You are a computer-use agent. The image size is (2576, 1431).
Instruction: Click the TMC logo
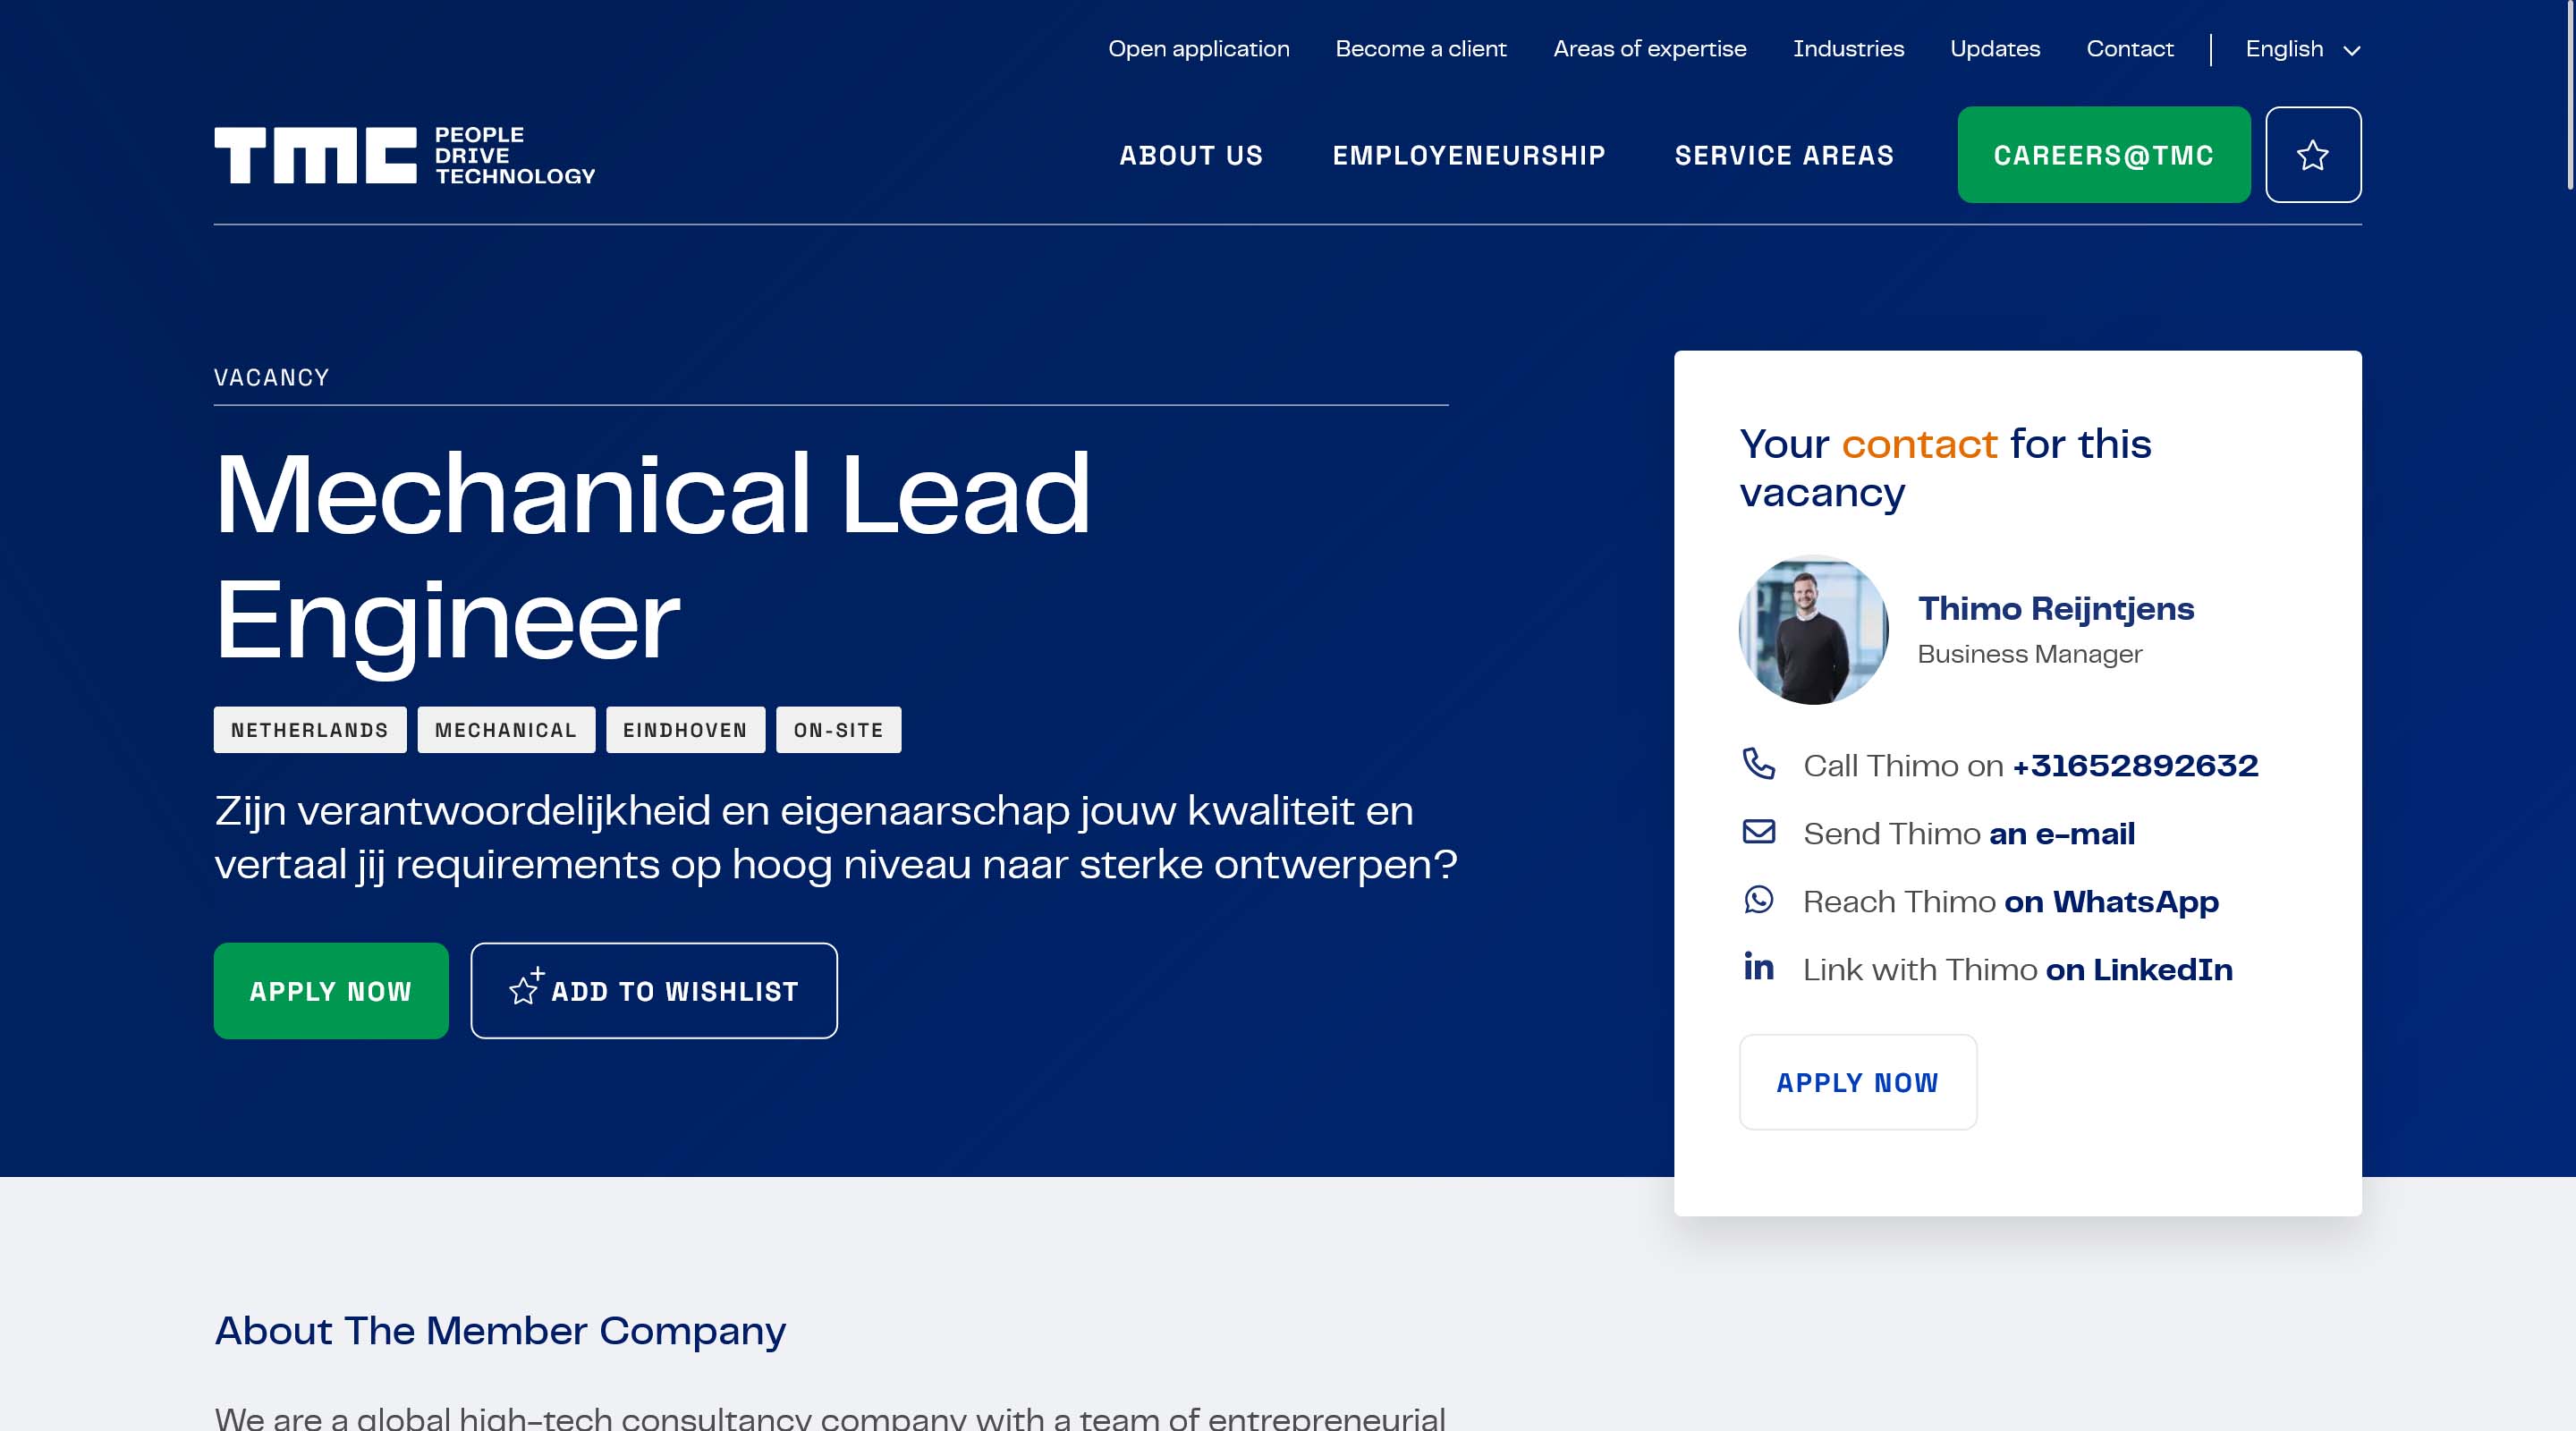[x=404, y=155]
